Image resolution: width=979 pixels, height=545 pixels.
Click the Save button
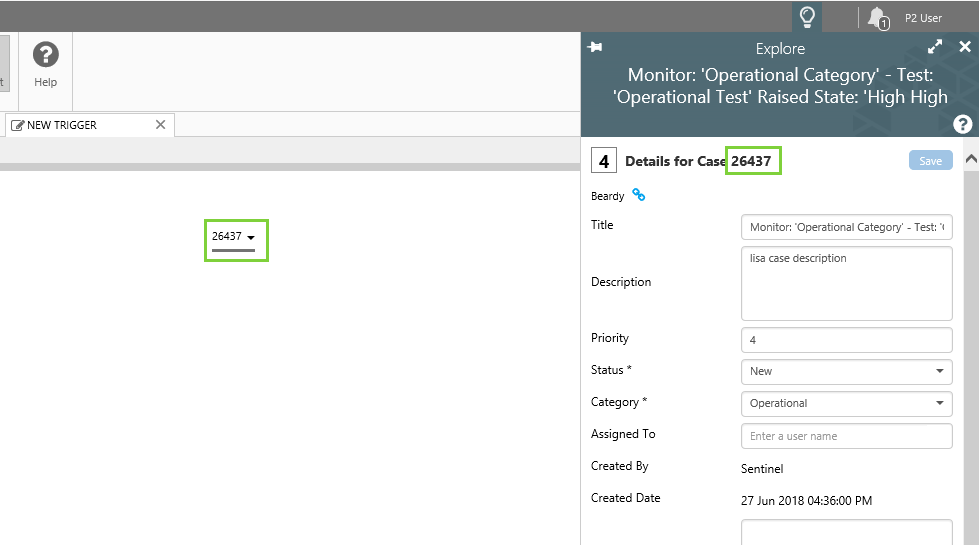tap(930, 161)
